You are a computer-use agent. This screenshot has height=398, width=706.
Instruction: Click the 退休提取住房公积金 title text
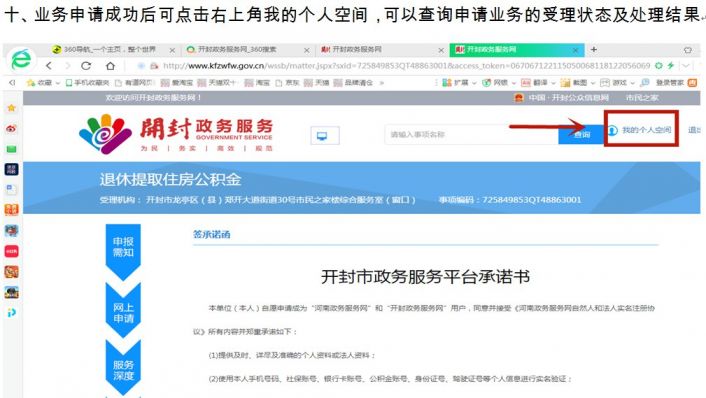coord(170,180)
